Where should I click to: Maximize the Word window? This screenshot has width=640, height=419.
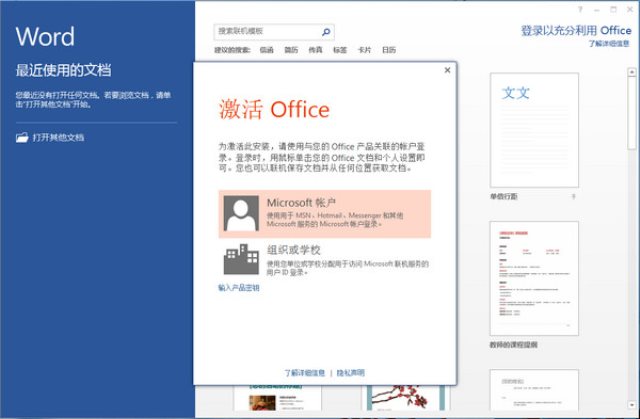click(613, 9)
